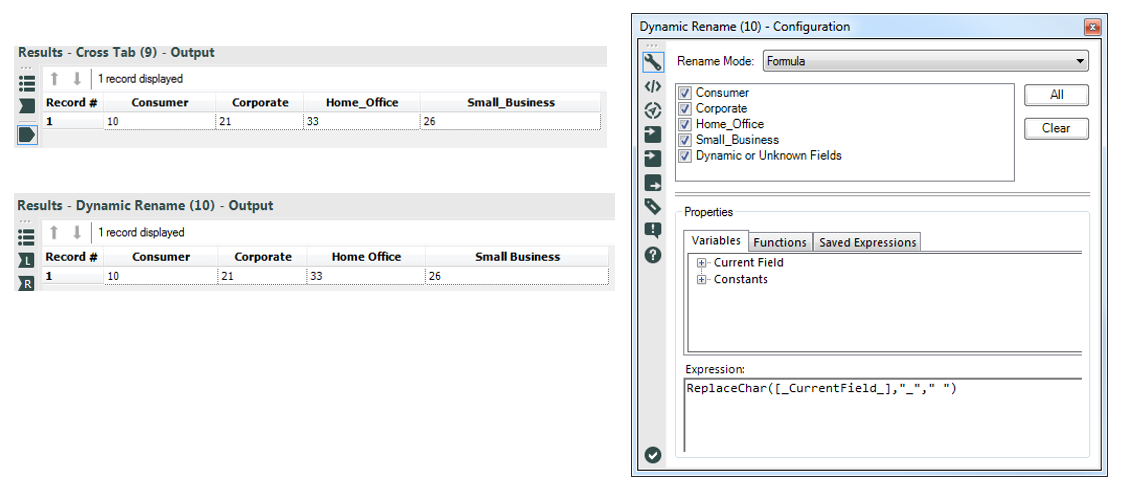The height and width of the screenshot is (500, 1133).
Task: Open the Help question mark icon
Action: click(653, 255)
